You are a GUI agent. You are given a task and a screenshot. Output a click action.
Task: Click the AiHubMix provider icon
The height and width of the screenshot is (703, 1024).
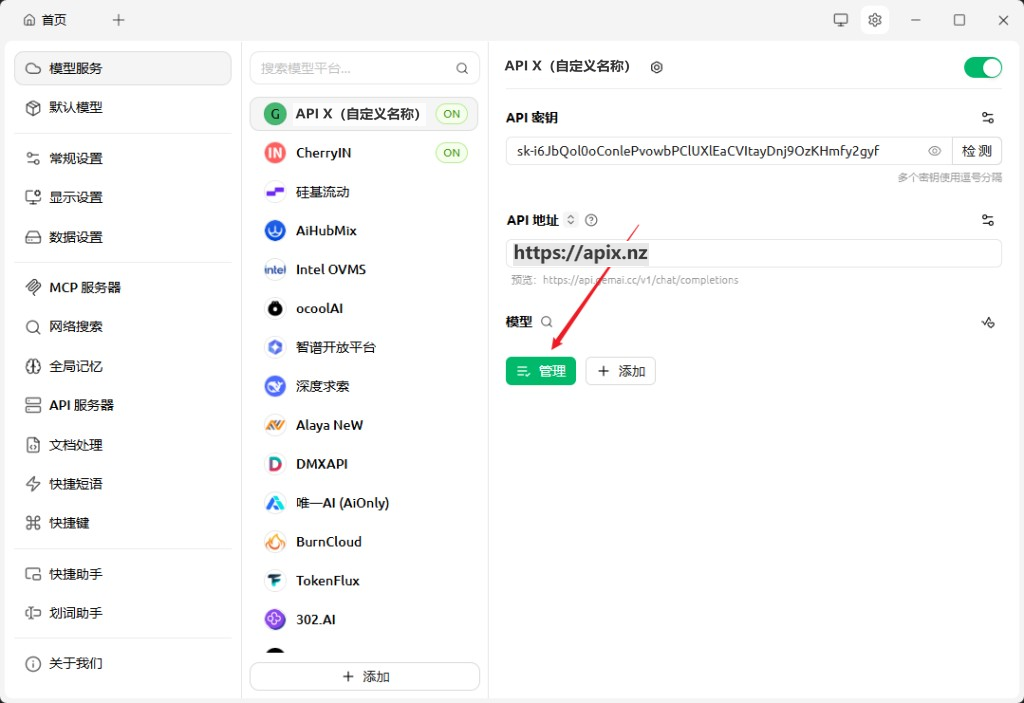pos(275,231)
